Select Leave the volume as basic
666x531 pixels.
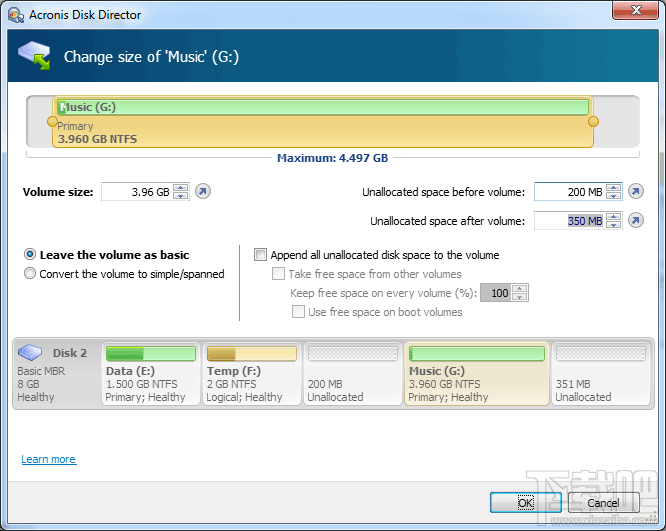pos(30,254)
